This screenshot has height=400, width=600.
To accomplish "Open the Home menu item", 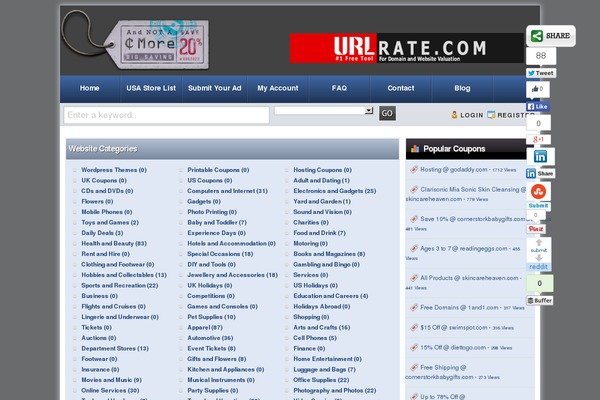I will point(90,88).
